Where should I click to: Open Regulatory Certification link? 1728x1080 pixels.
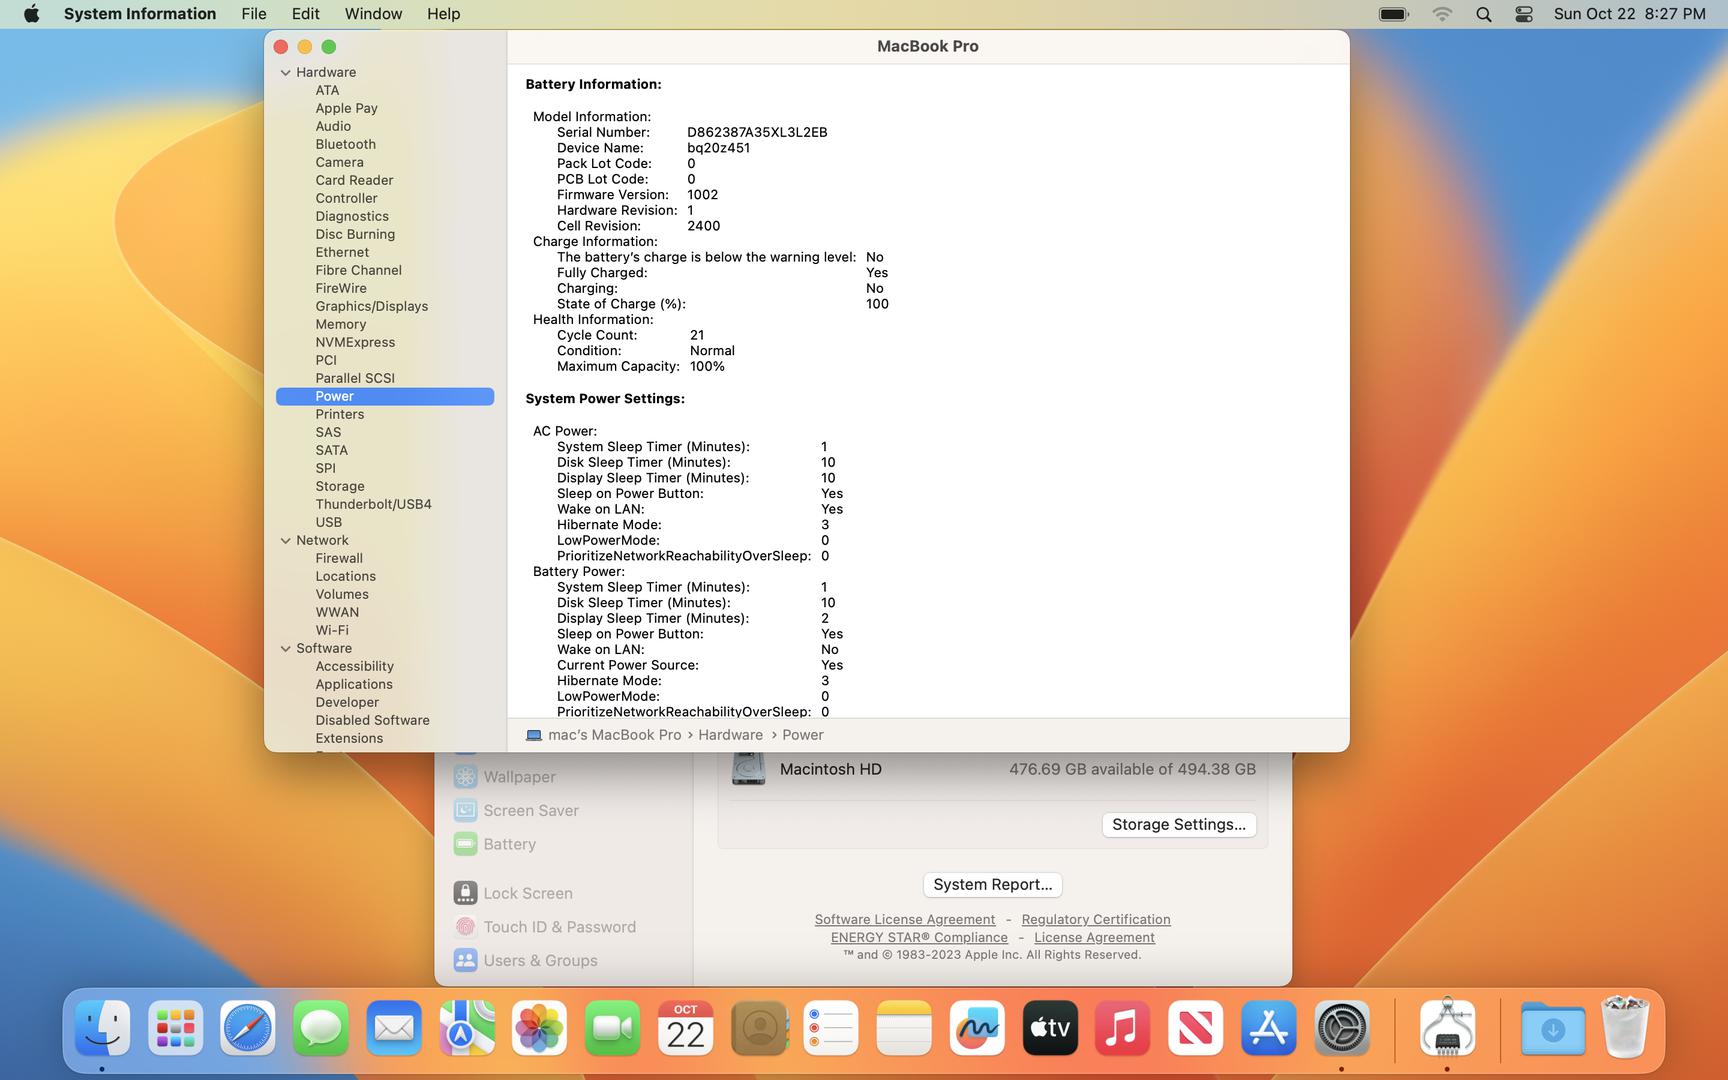[x=1096, y=919]
